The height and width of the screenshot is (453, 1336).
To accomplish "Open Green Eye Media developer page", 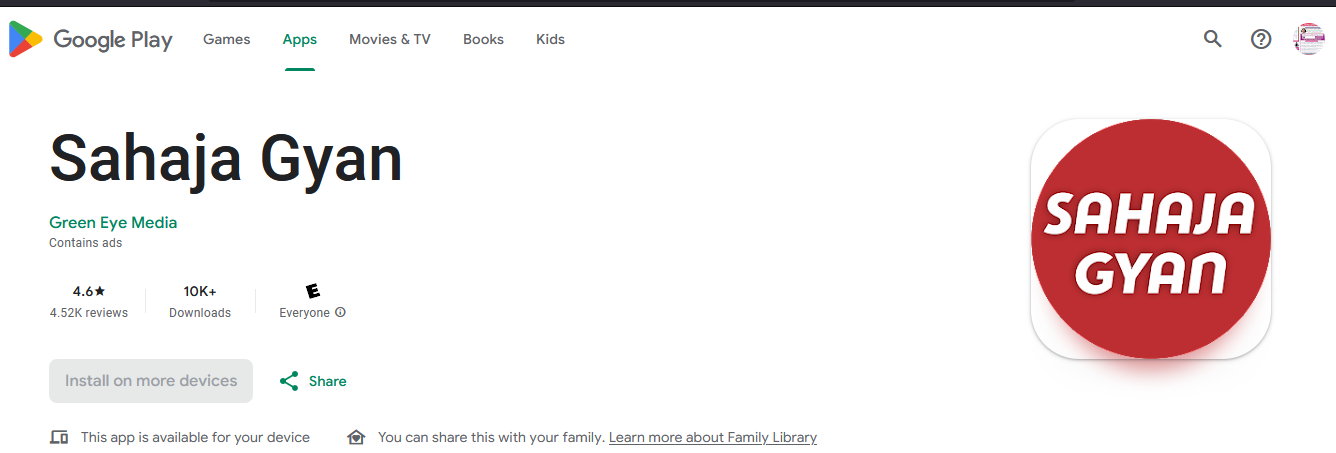I will click(x=113, y=222).
